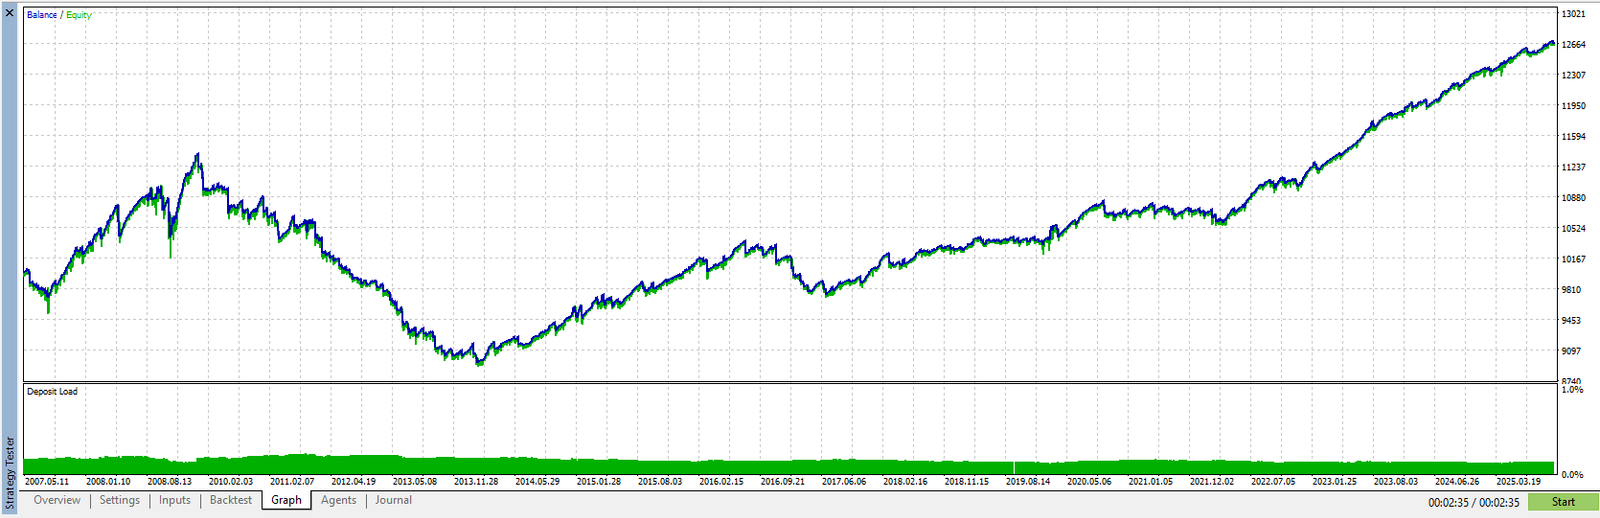Click the 2024.06.26 date label
Image resolution: width=1600 pixels, height=518 pixels.
tap(1457, 481)
